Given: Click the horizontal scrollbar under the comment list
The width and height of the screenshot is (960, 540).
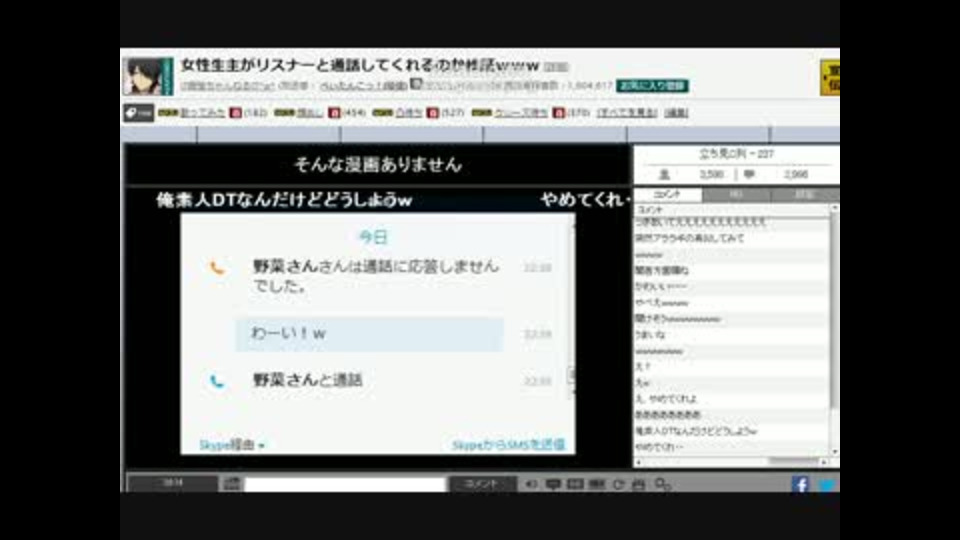Looking at the screenshot, I should [x=793, y=462].
